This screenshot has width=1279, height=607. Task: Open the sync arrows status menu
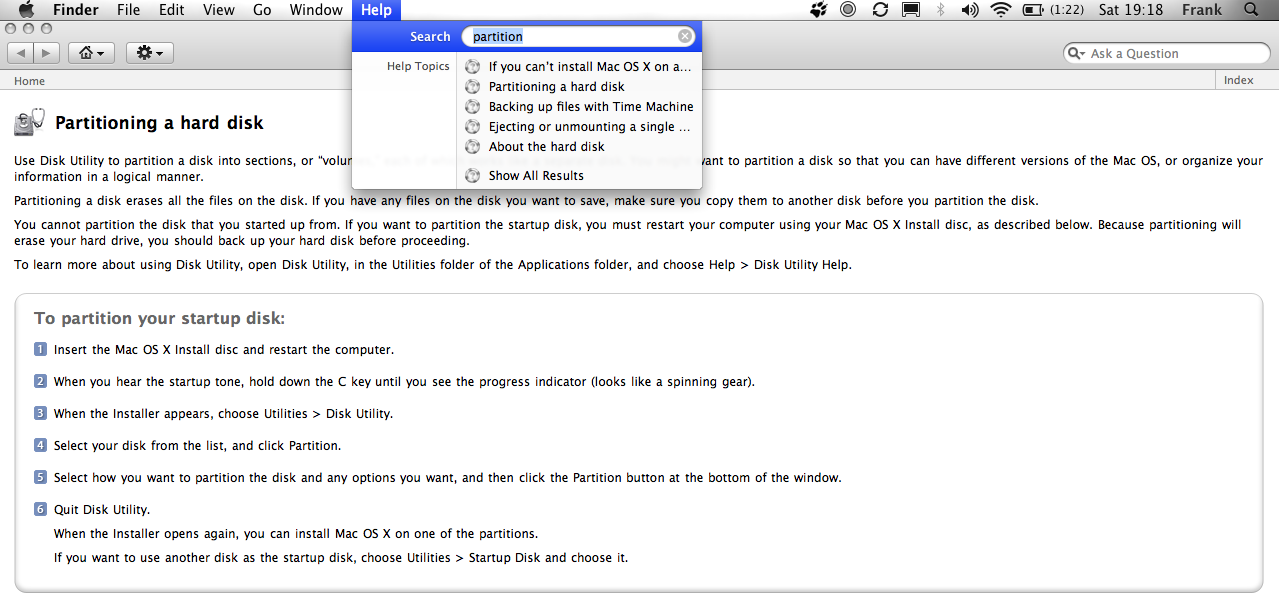(x=880, y=10)
